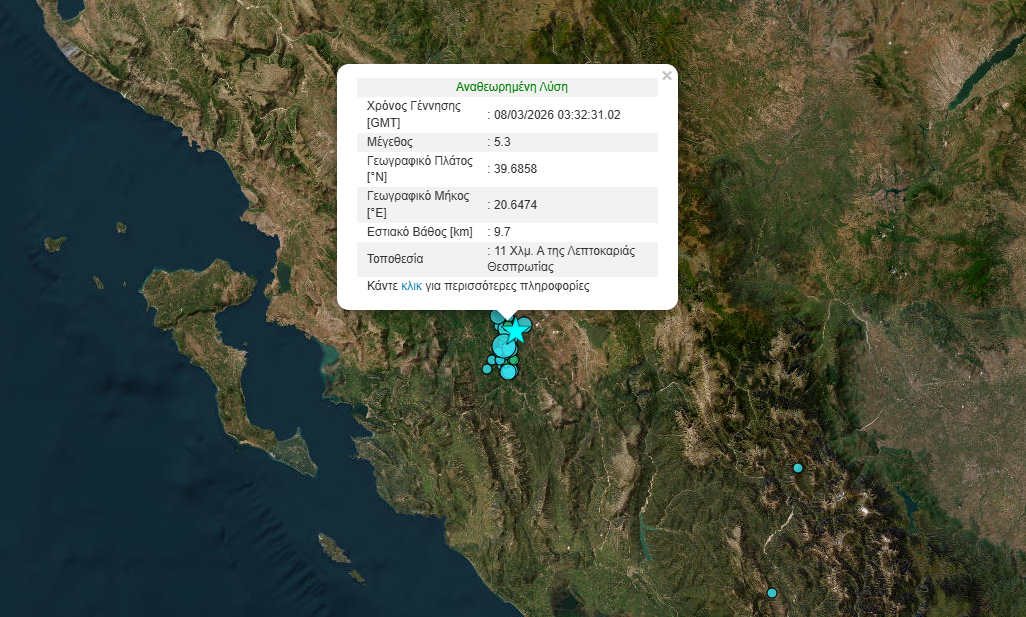This screenshot has width=1026, height=617.
Task: Select the largest circle marker below the star
Action: coord(504,346)
